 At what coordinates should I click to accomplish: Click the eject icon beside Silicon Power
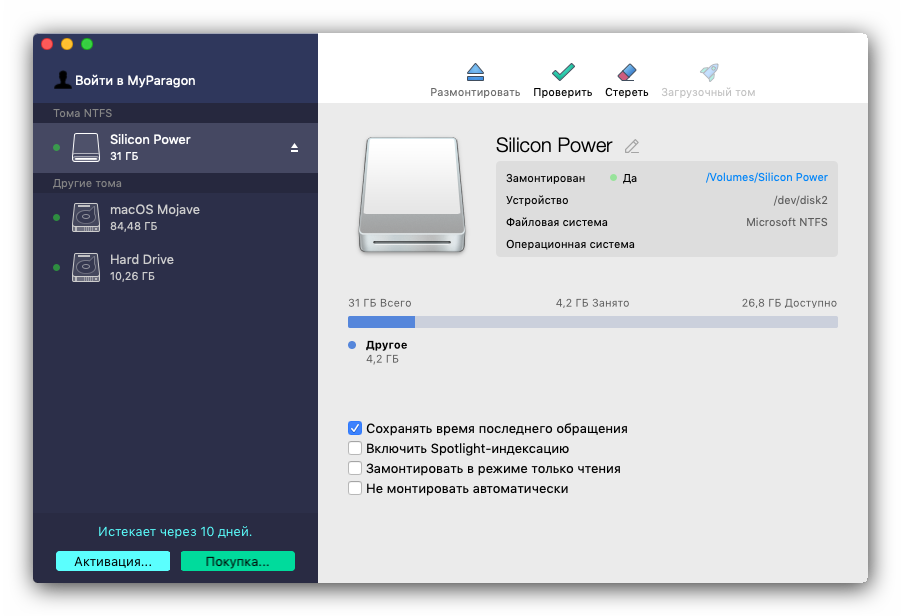click(x=294, y=148)
